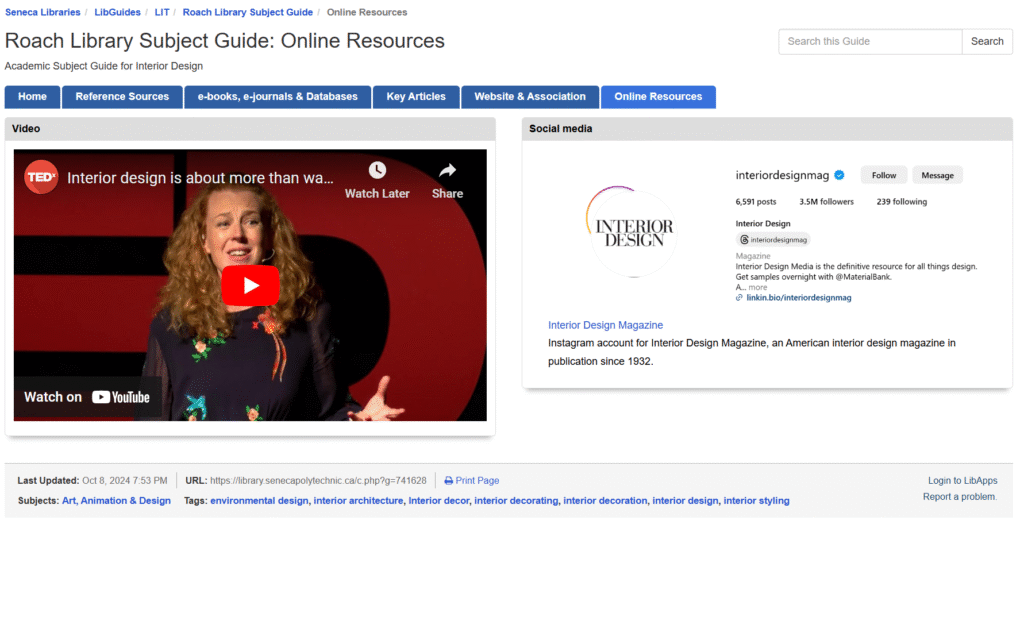The width and height of the screenshot is (1024, 632).
Task: Click the environmental design tag
Action: (259, 501)
